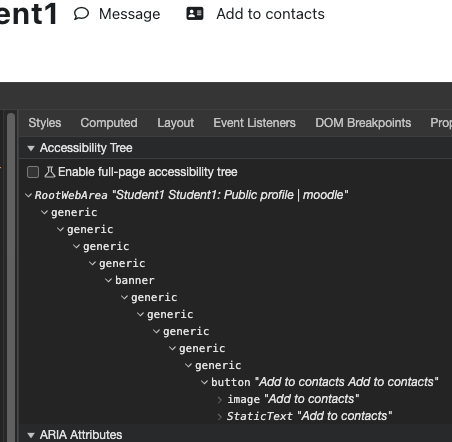Collapse the button "Add to contacts" node

204,382
